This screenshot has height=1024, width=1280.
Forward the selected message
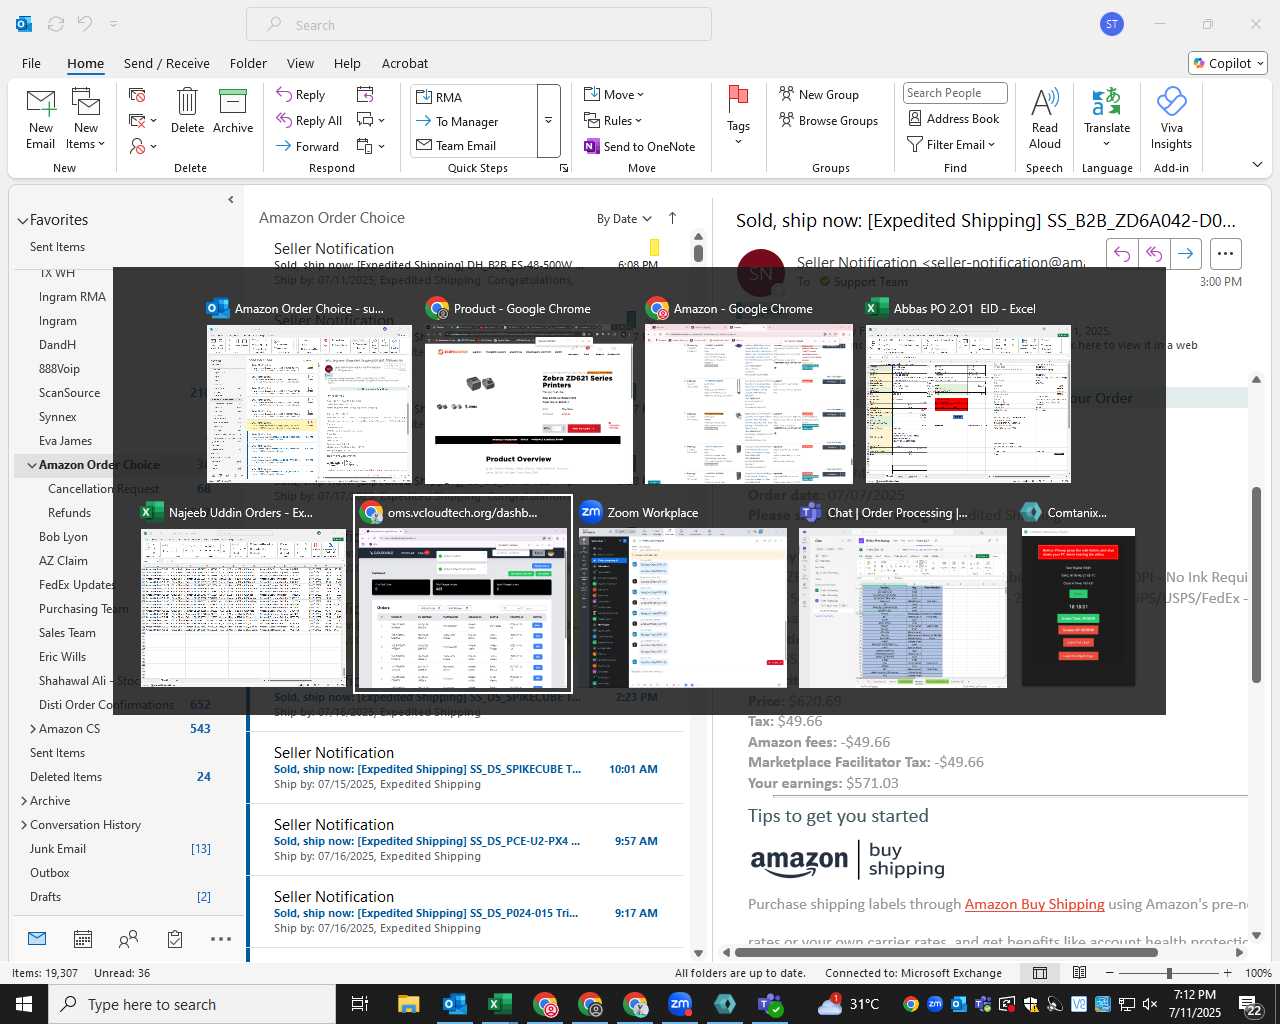308,146
